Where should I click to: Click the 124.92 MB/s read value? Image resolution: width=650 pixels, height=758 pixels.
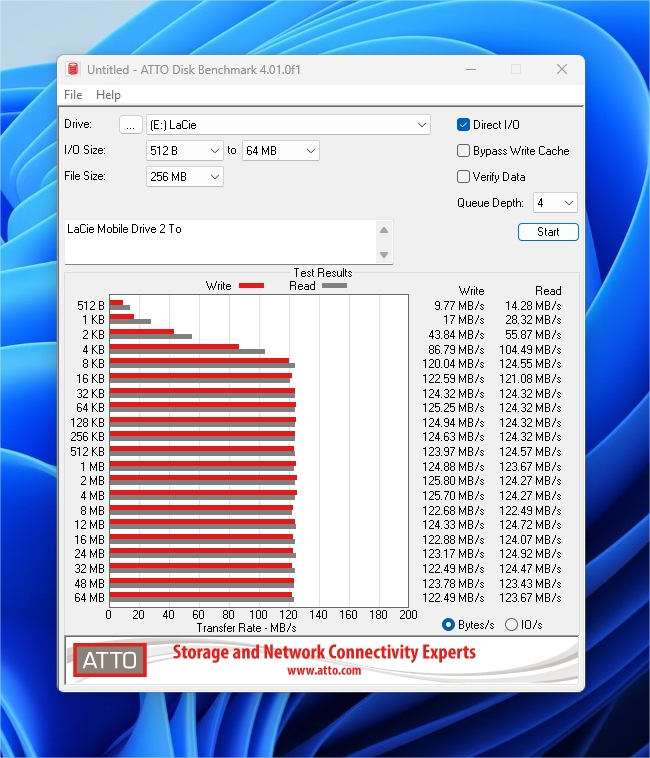pyautogui.click(x=530, y=554)
